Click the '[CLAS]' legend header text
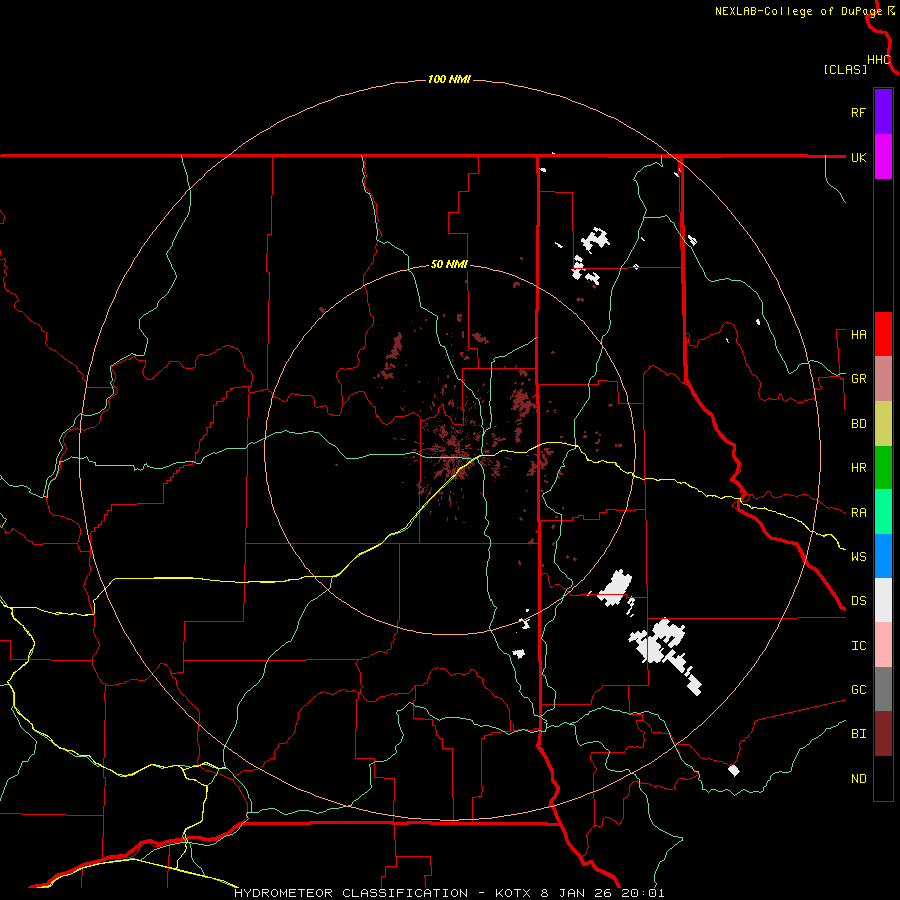The image size is (900, 900). [845, 69]
